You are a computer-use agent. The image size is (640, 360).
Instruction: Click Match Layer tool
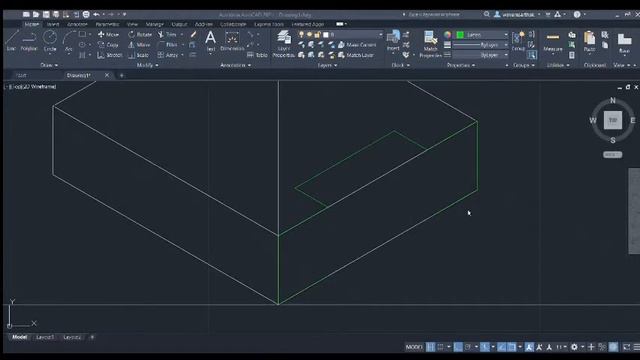coord(356,55)
